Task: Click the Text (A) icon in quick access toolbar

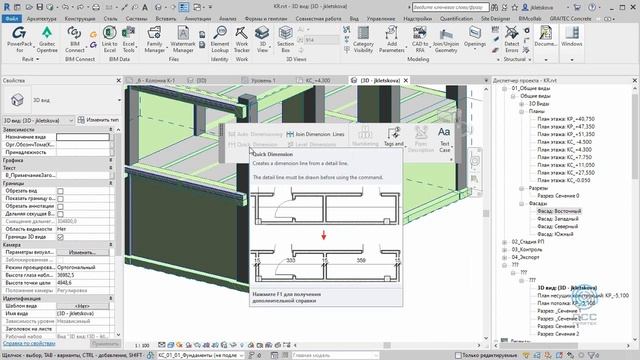Action: pos(145,7)
